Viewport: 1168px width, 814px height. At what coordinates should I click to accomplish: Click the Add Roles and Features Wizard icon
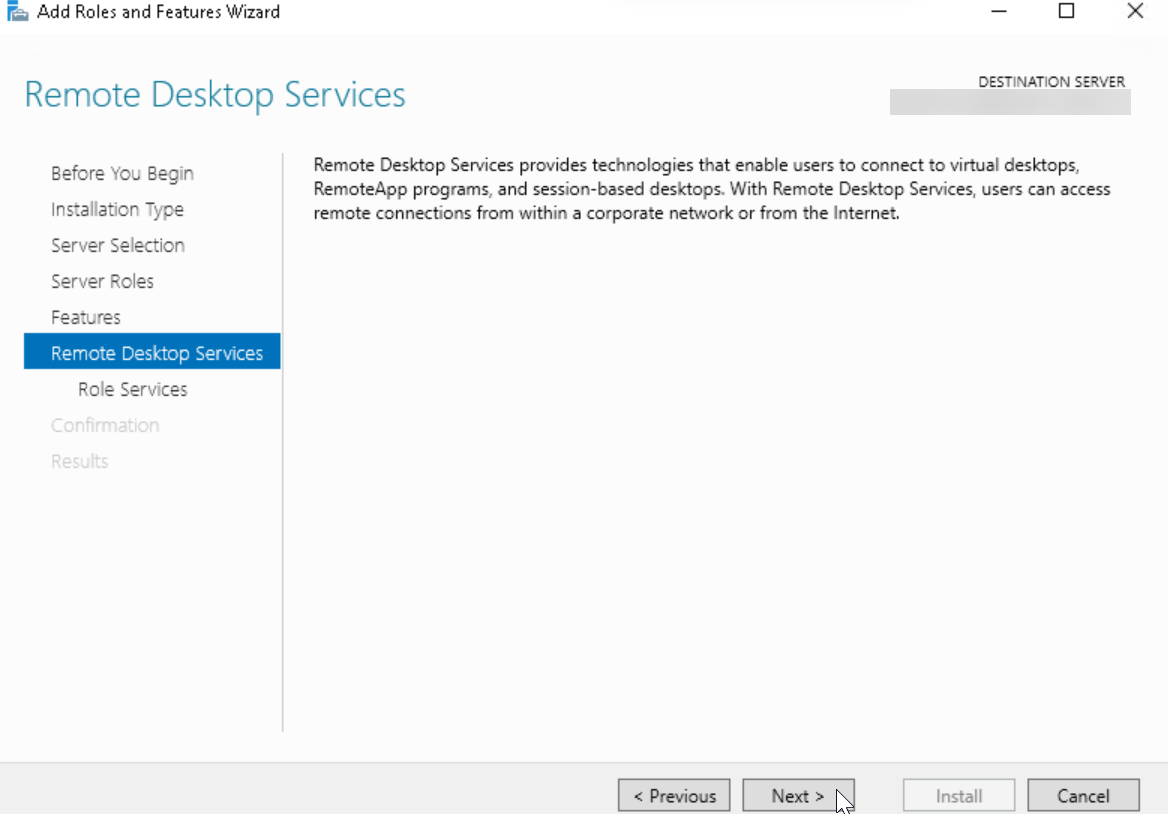coord(16,10)
